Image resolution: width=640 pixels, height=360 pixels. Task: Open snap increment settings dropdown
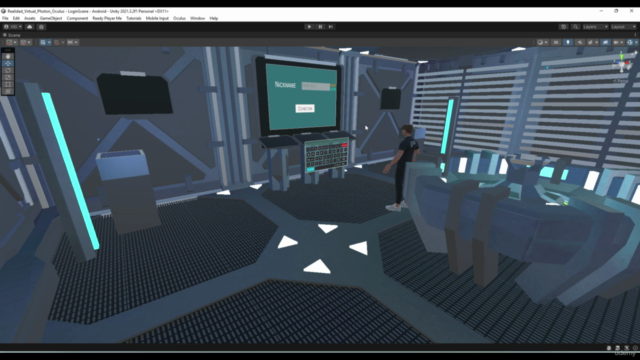pyautogui.click(x=73, y=42)
